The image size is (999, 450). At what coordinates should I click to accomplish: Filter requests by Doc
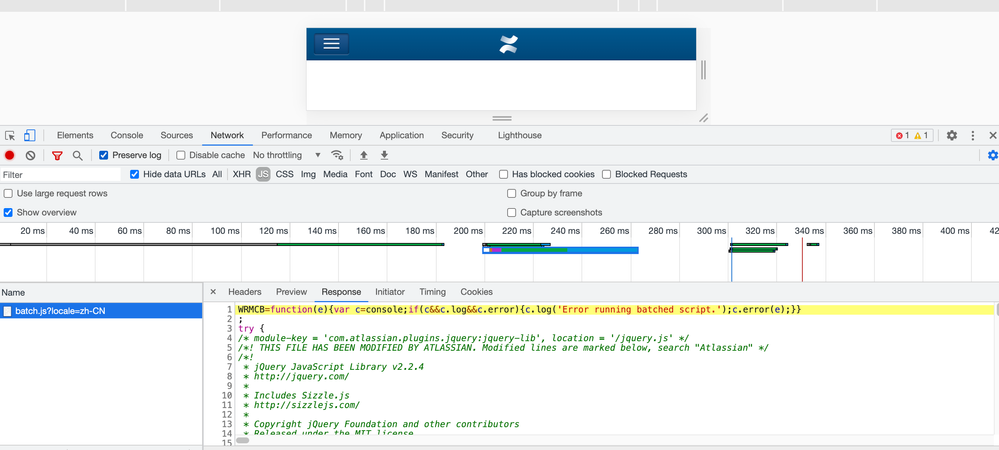point(388,174)
